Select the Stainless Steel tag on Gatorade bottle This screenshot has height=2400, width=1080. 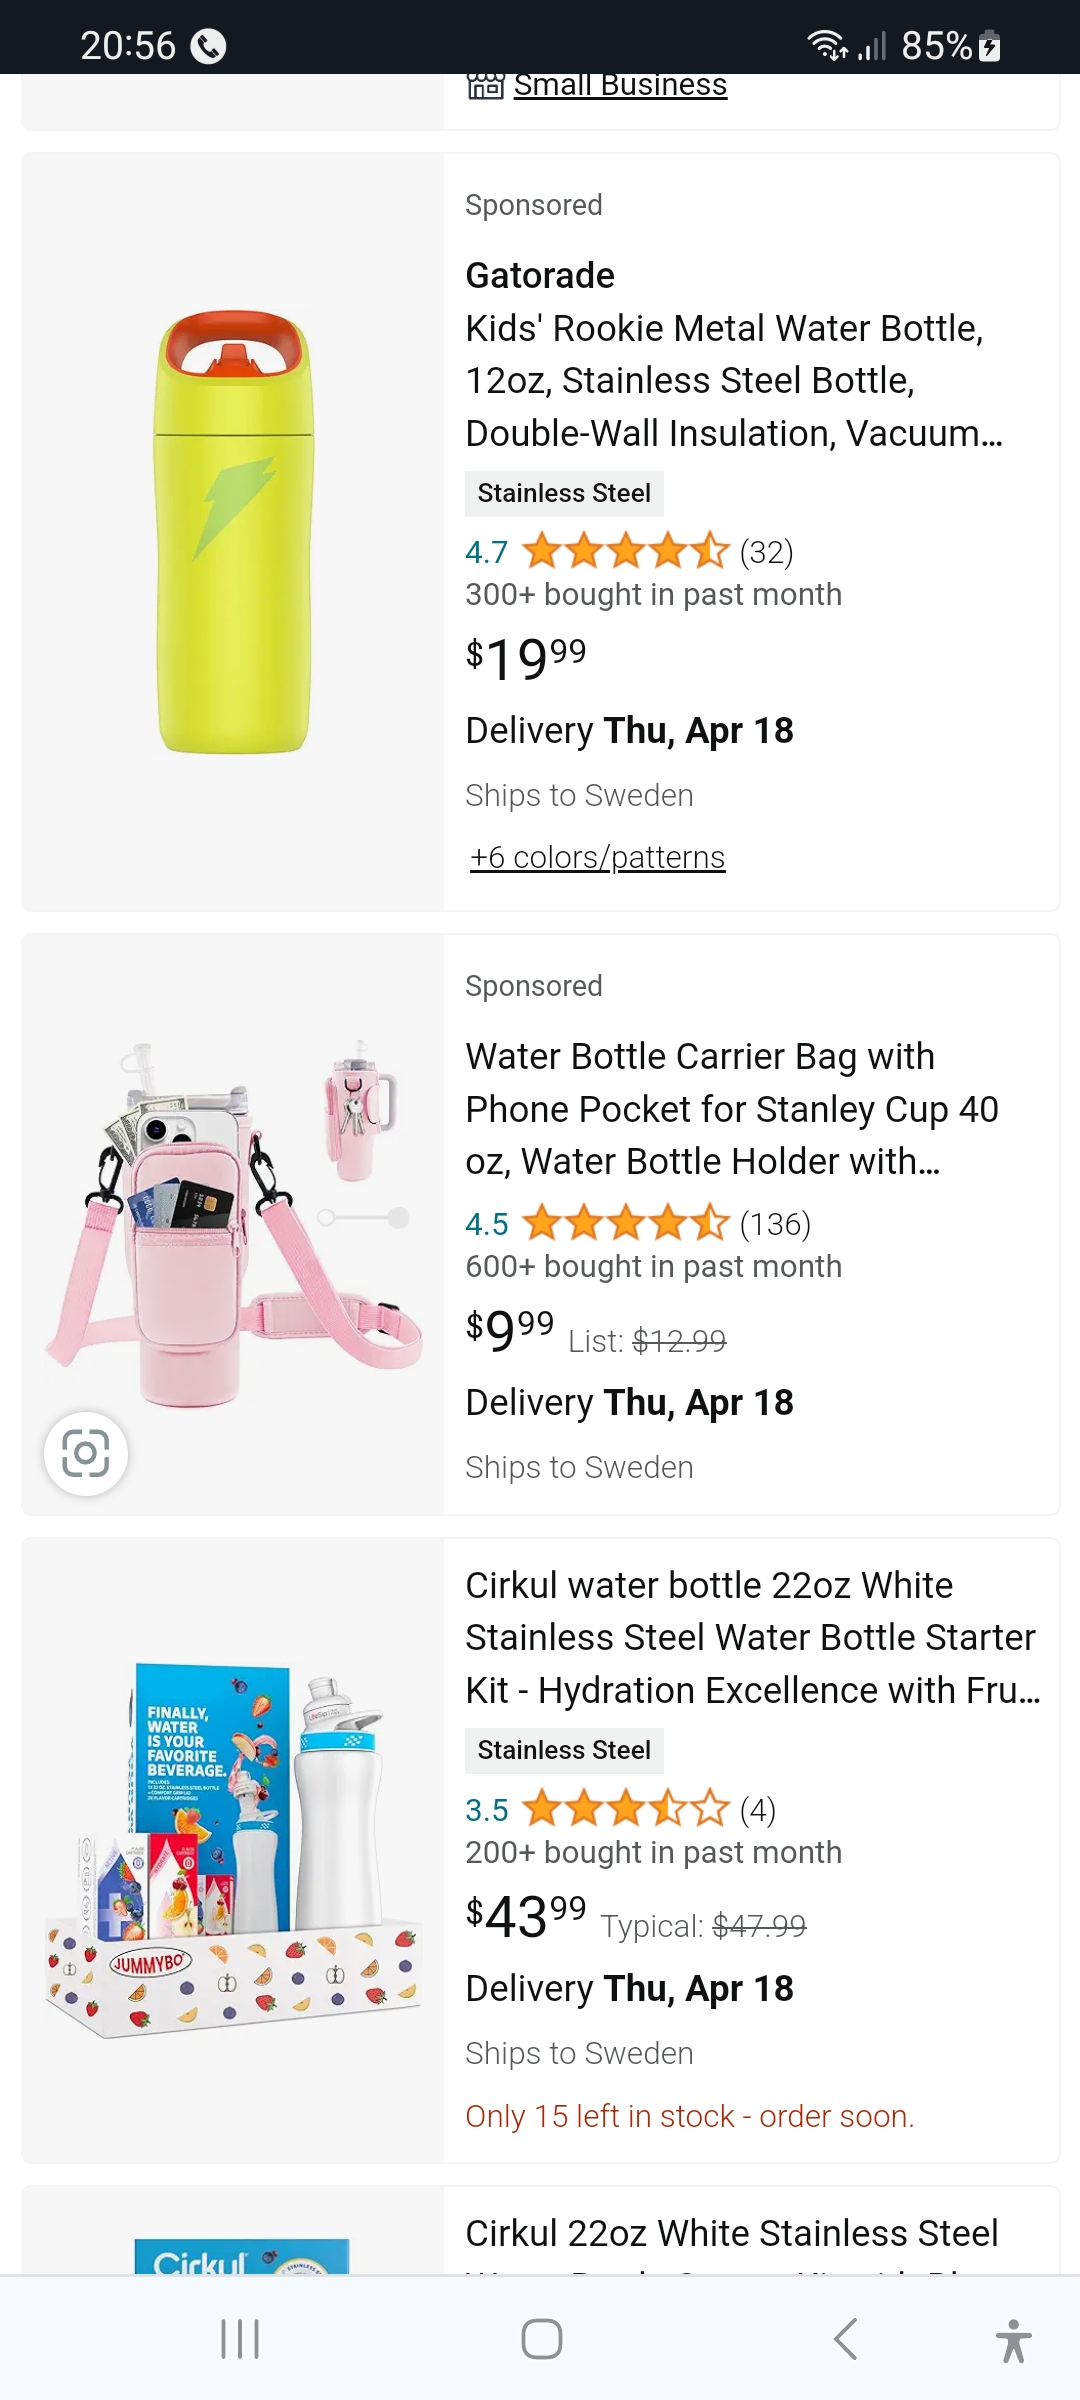pos(564,493)
